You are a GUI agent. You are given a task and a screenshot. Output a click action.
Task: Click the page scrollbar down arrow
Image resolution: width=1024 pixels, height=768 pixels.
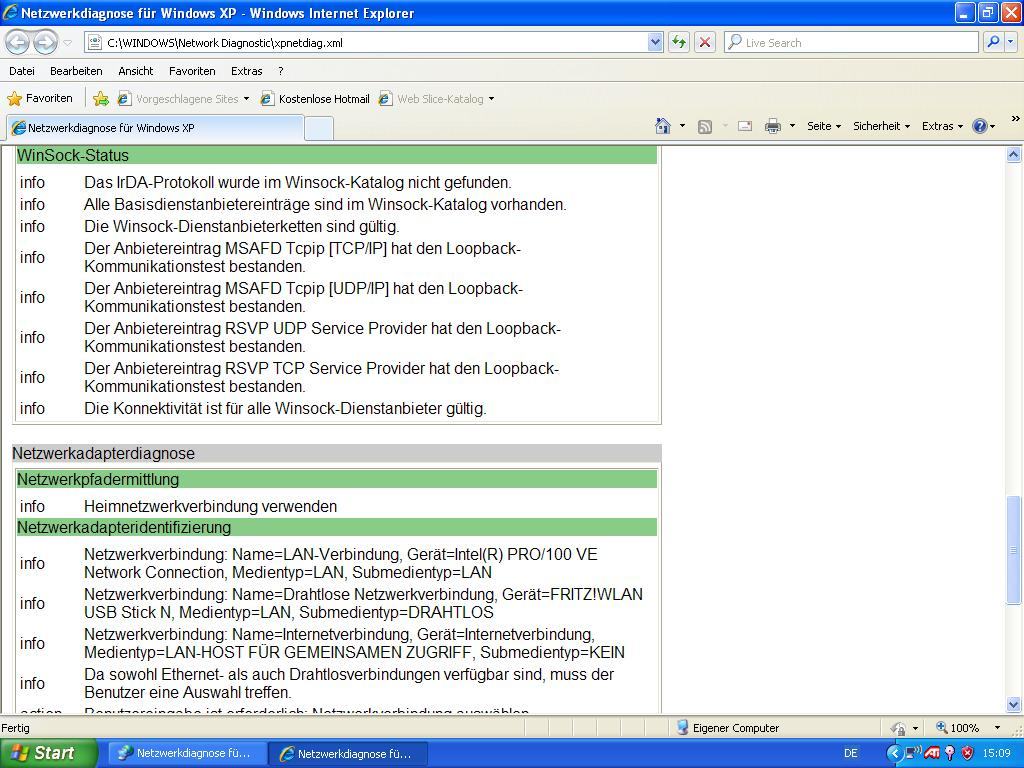click(x=1013, y=704)
